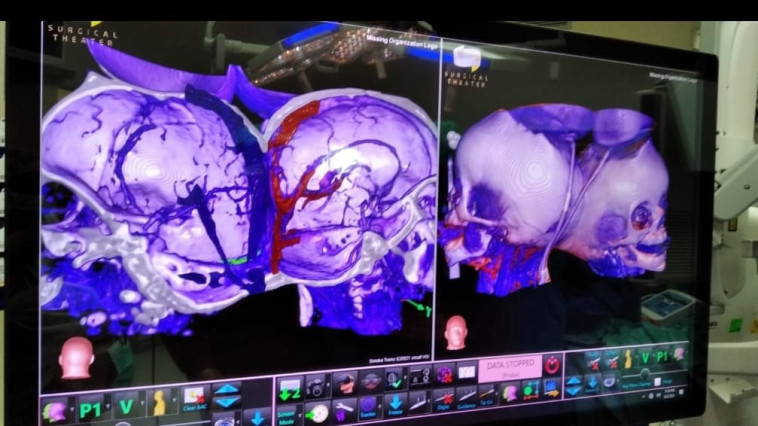Click the VR headset user icon
The height and width of the screenshot is (426, 758).
pyautogui.click(x=346, y=383)
